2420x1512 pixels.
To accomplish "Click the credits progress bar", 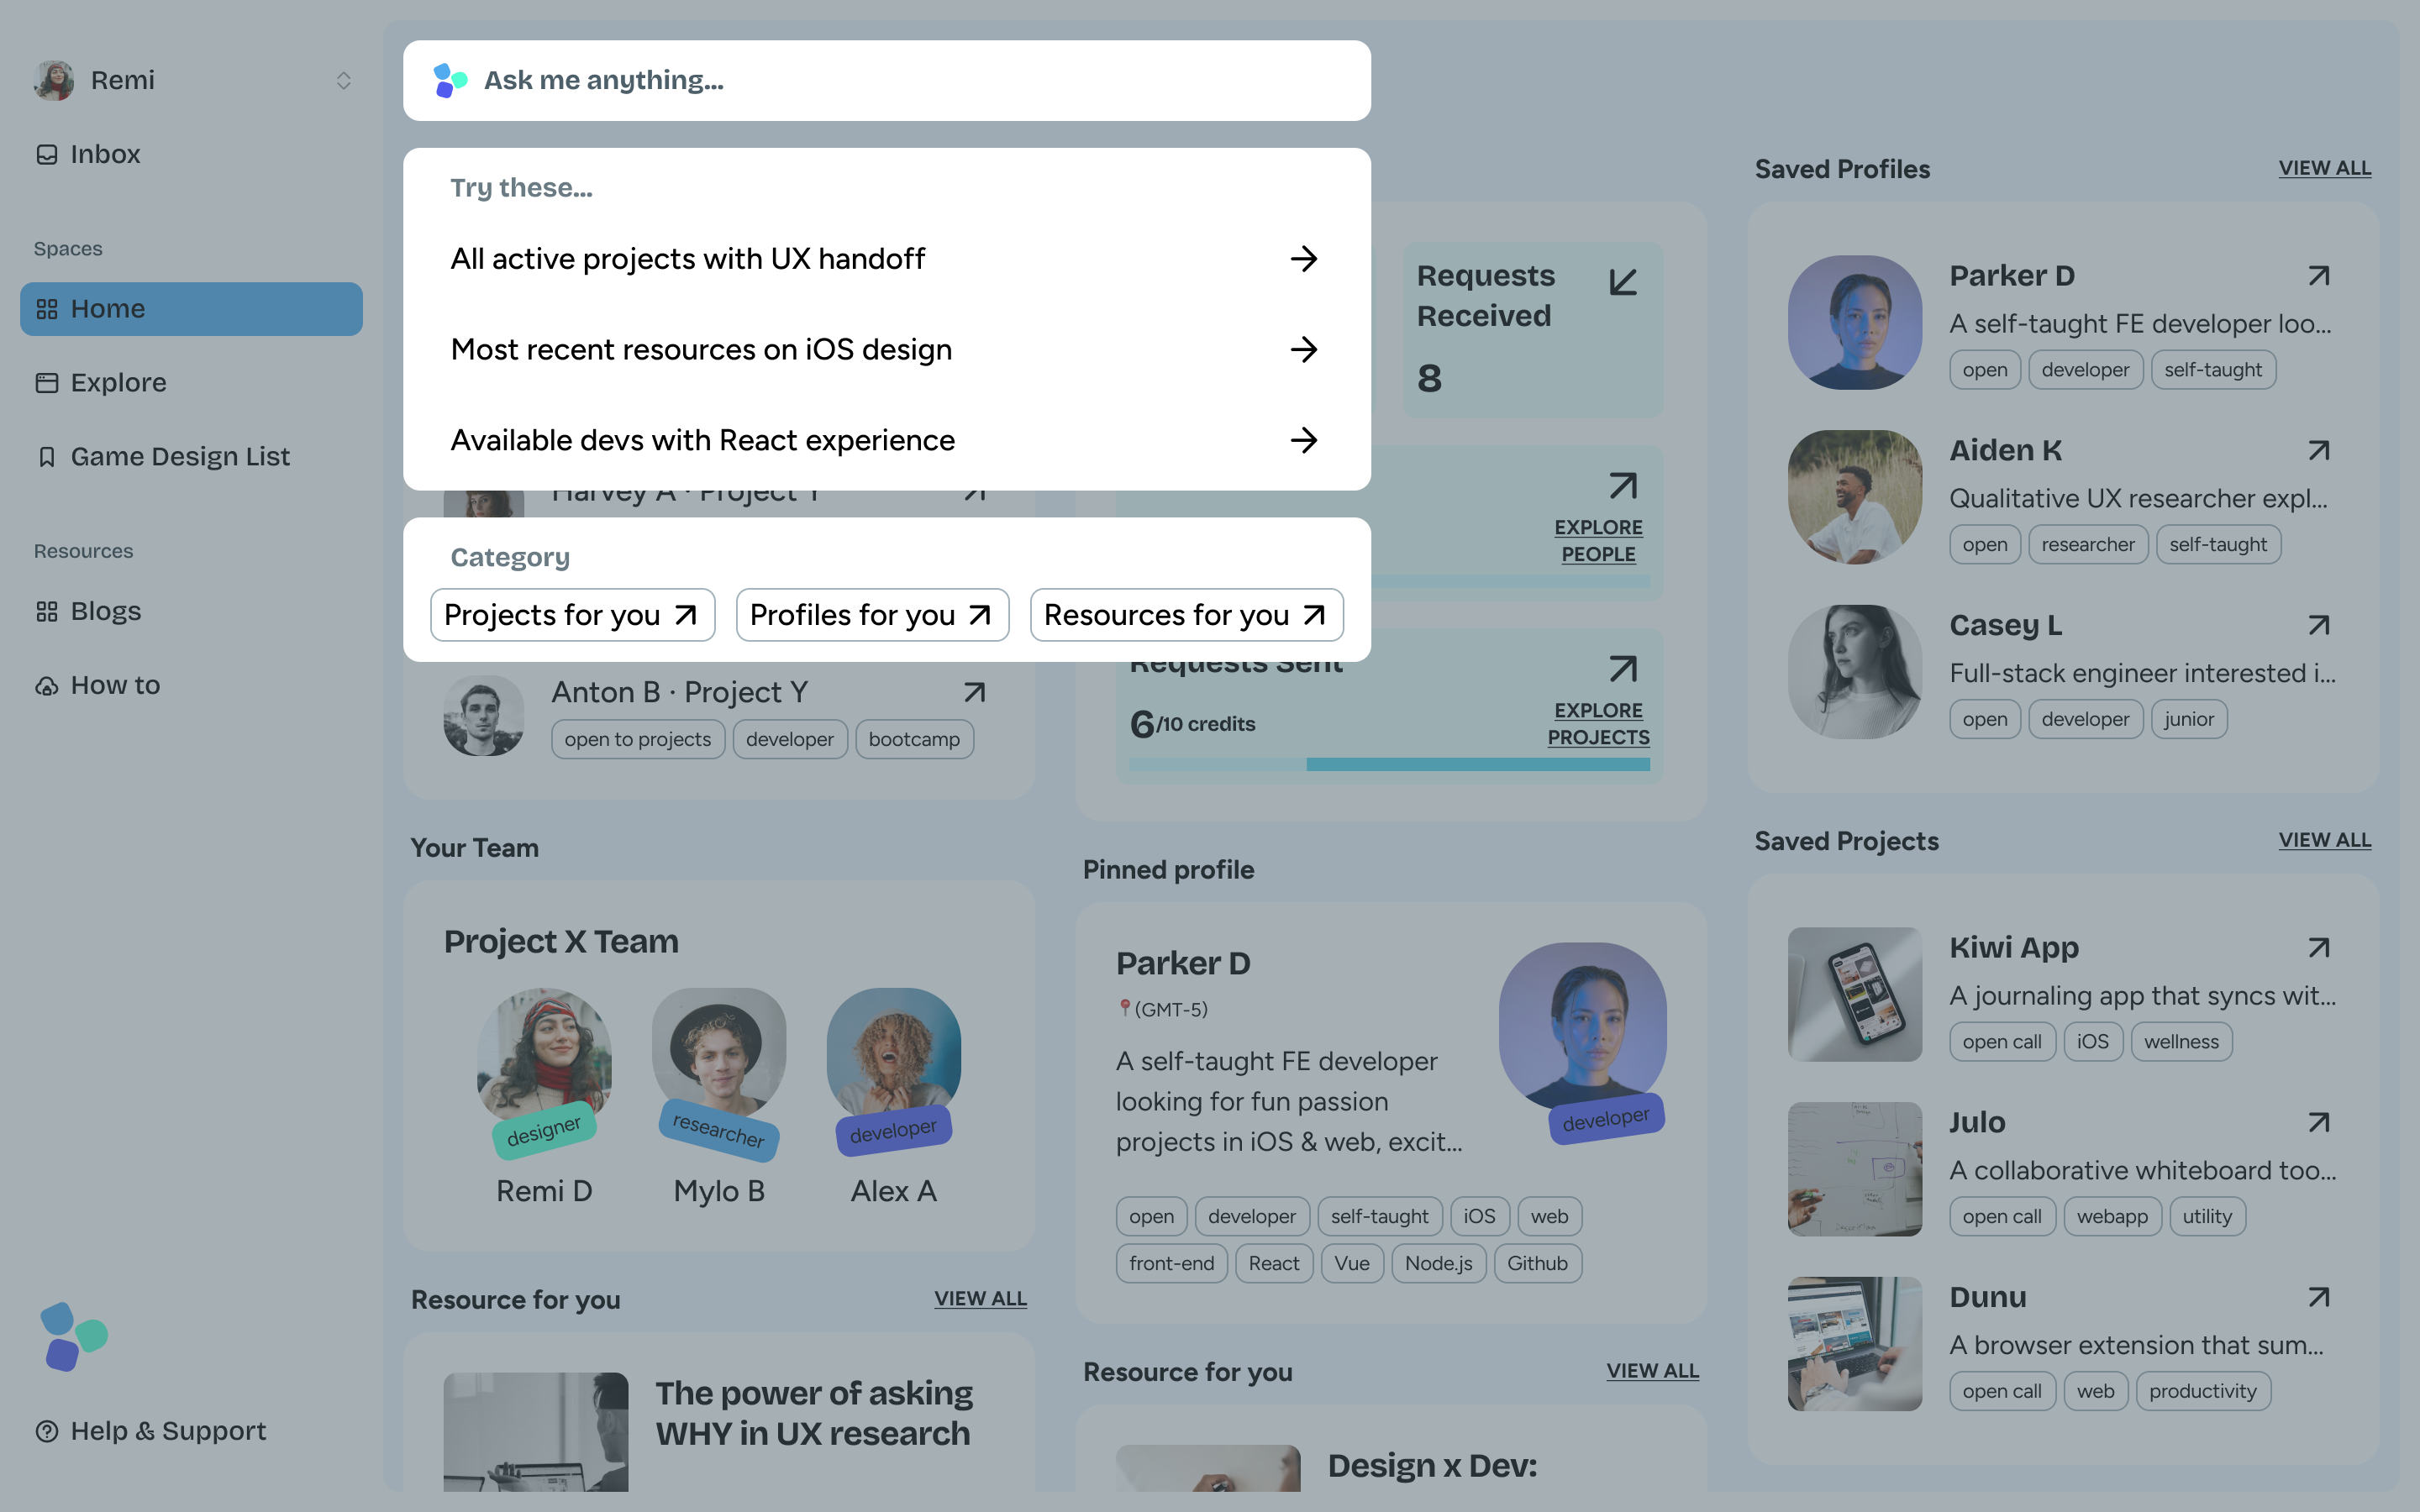I will [1389, 764].
